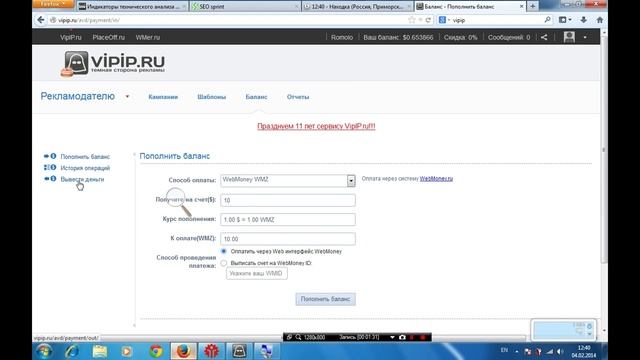Open a new browser tab with plus button

click(x=532, y=6)
